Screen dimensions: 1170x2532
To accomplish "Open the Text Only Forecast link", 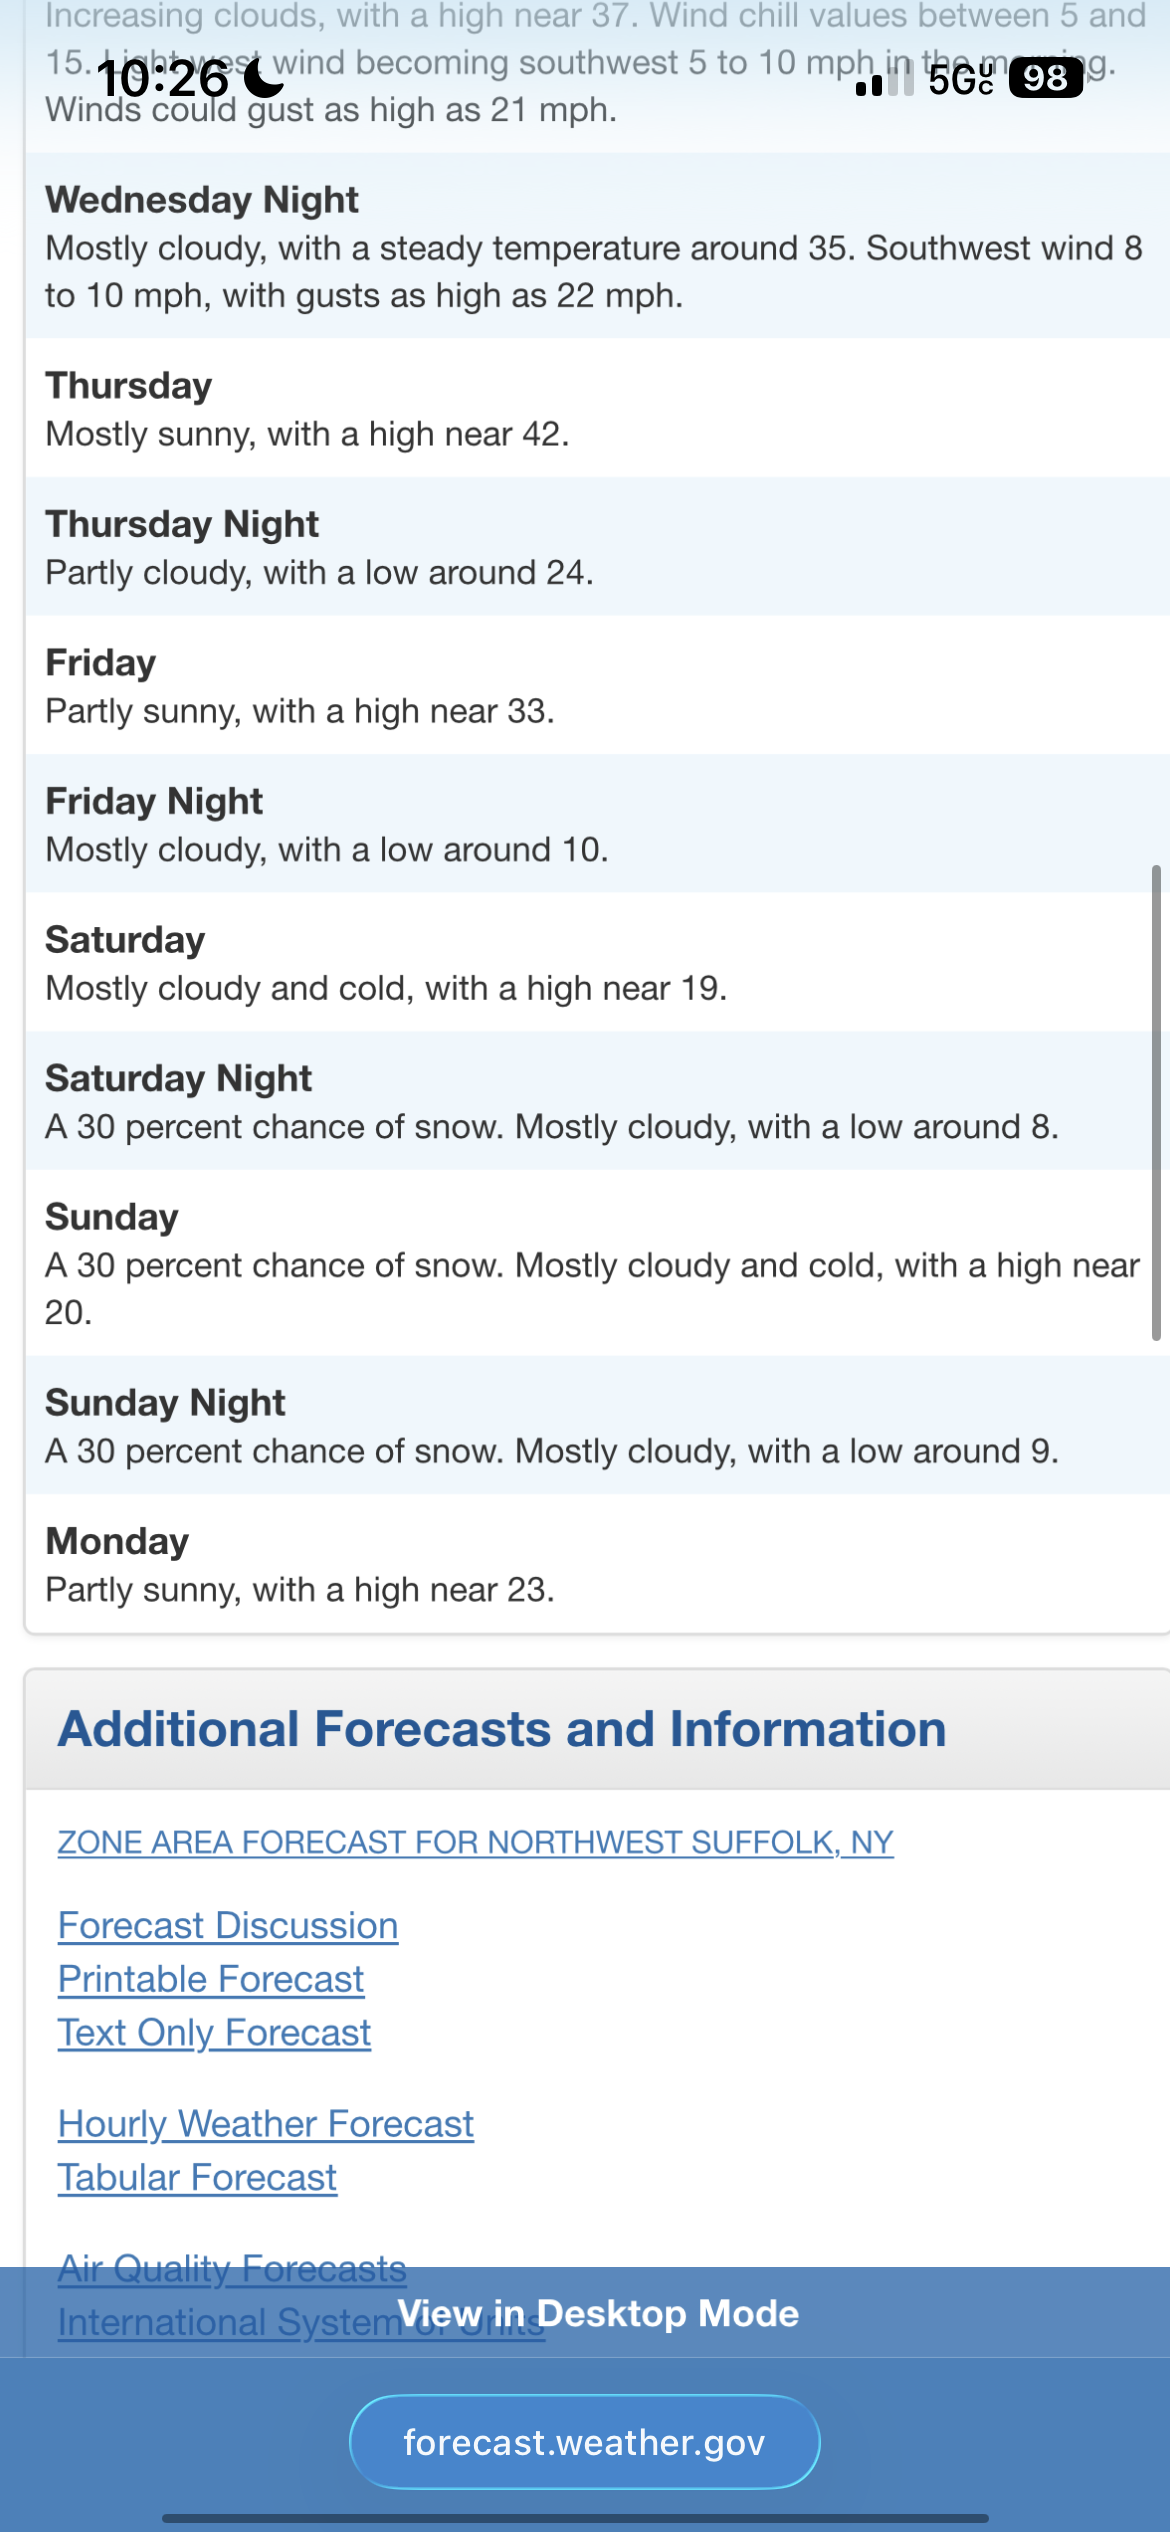I will [x=214, y=2032].
